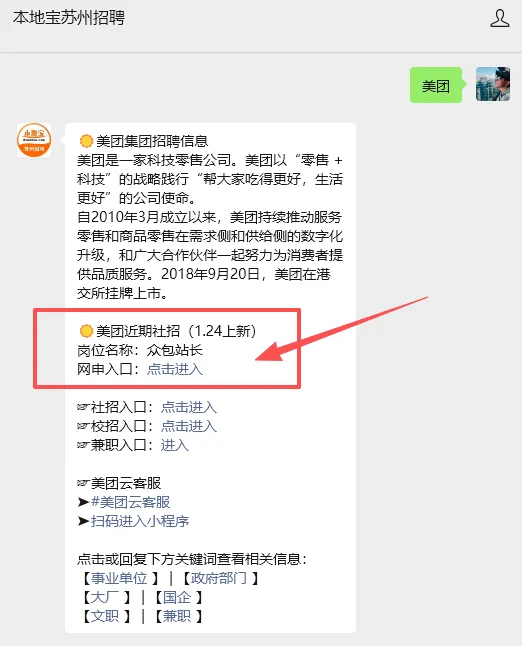Tap the green 美团 message bubble
This screenshot has width=522, height=646.
click(x=436, y=85)
